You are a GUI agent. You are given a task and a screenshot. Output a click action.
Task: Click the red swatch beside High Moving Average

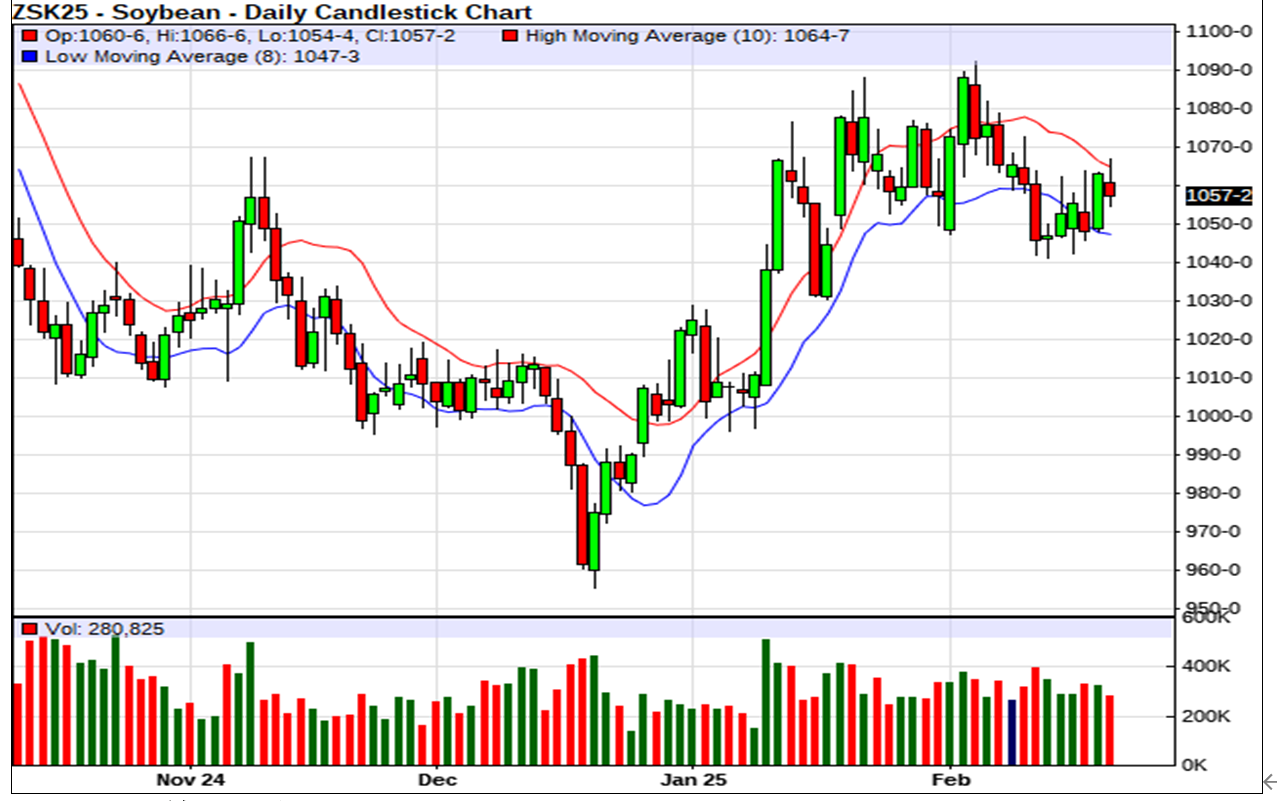pos(510,36)
